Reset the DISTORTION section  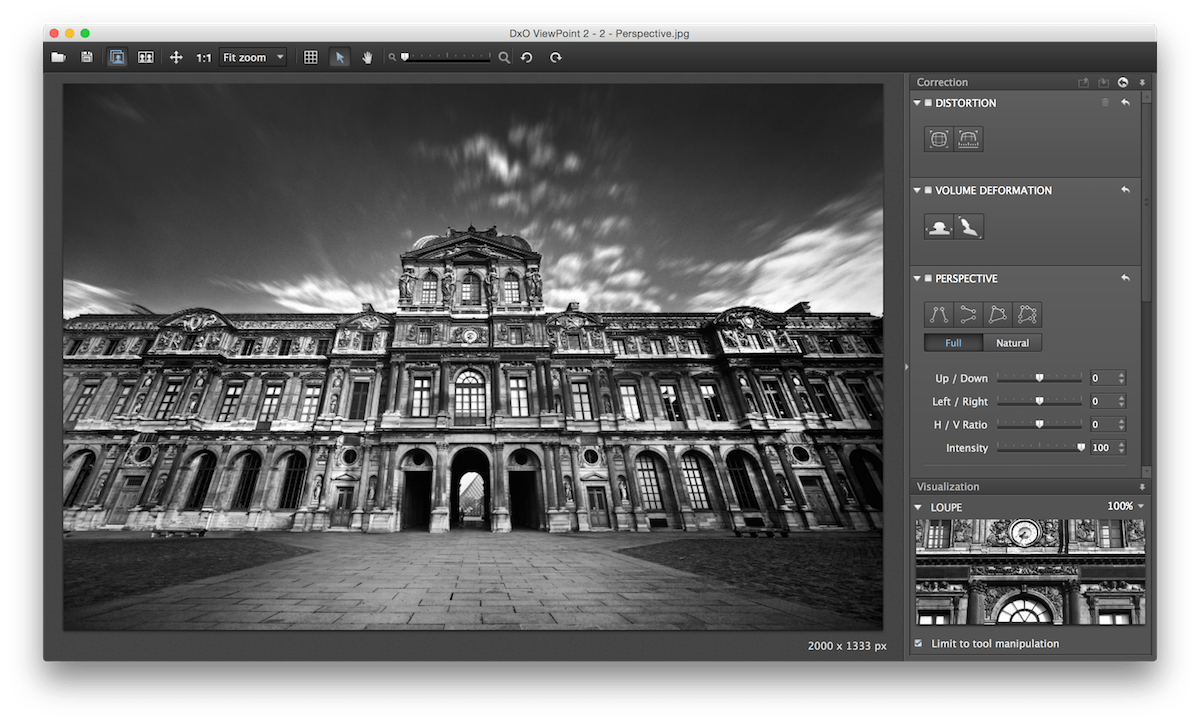pos(1125,103)
